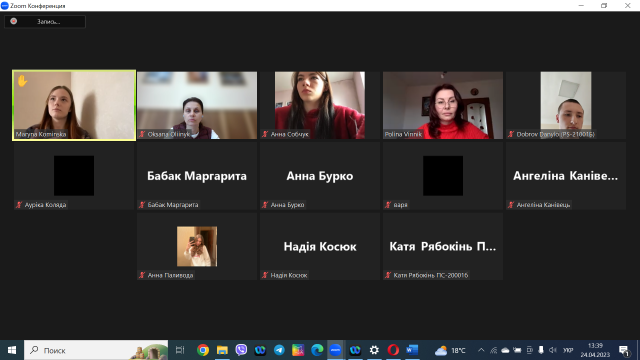Image resolution: width=640 pixels, height=360 pixels.
Task: Open Microsoft Edge from the taskbar
Action: coord(317,350)
